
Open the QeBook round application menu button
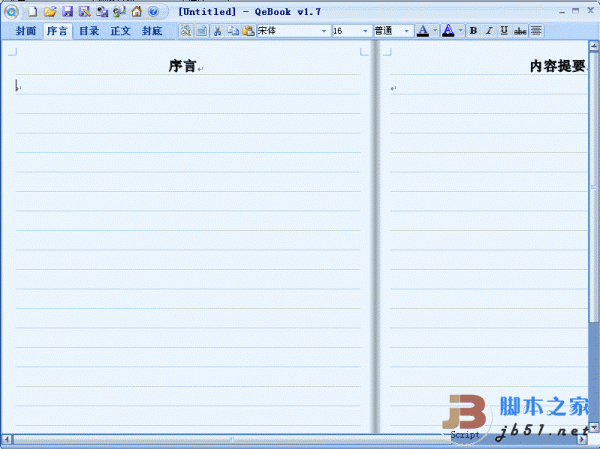click(x=11, y=12)
